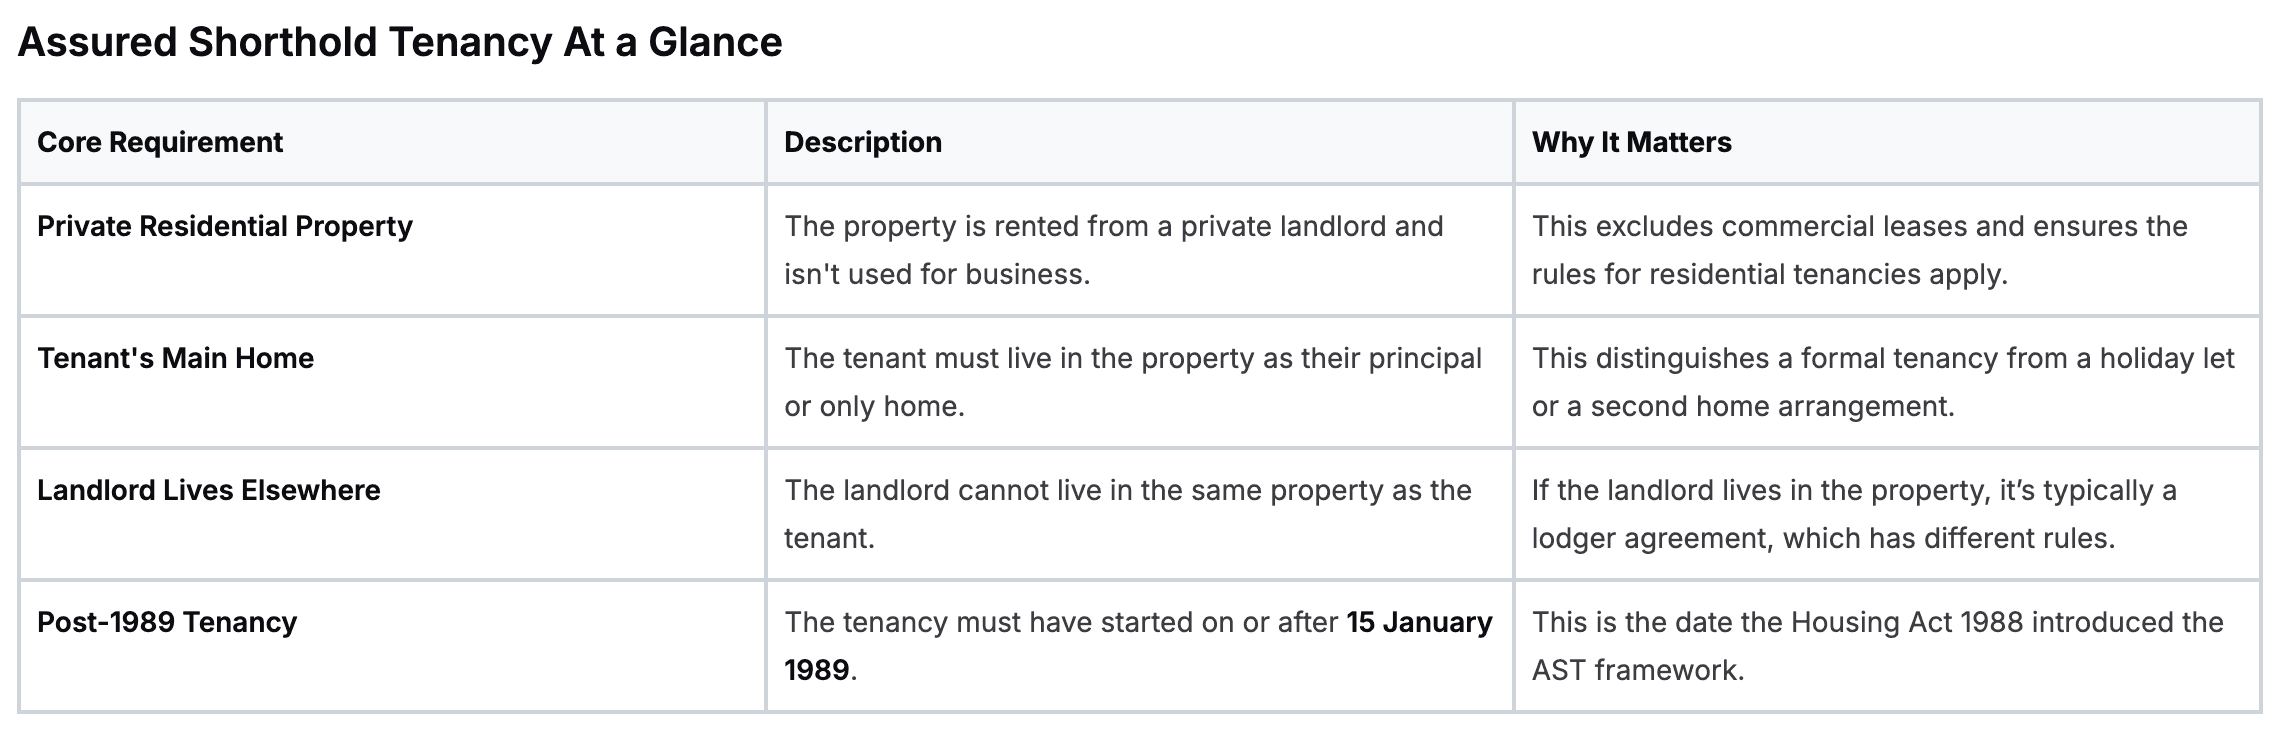Click the bold '15 January' date text
2275x743 pixels.
tap(1419, 622)
